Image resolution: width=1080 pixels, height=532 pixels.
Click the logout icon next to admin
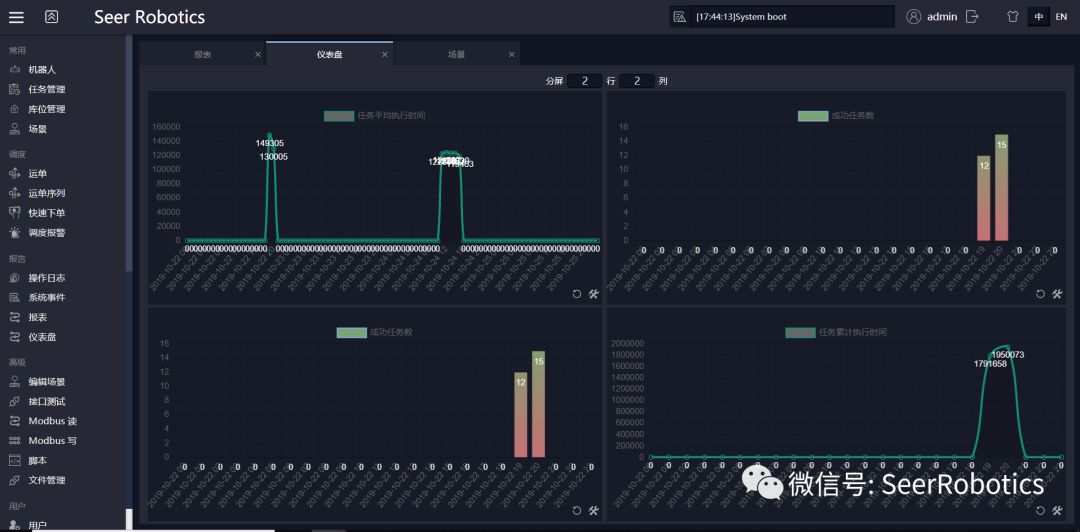point(972,17)
